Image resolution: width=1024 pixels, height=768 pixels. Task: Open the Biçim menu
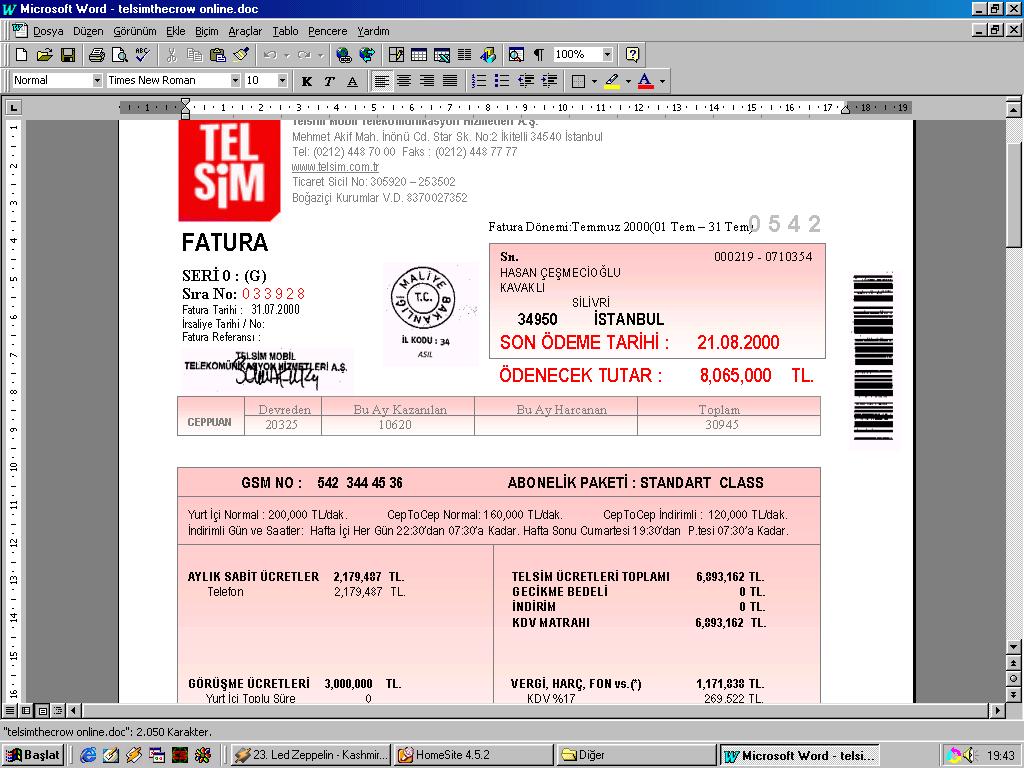pos(206,31)
